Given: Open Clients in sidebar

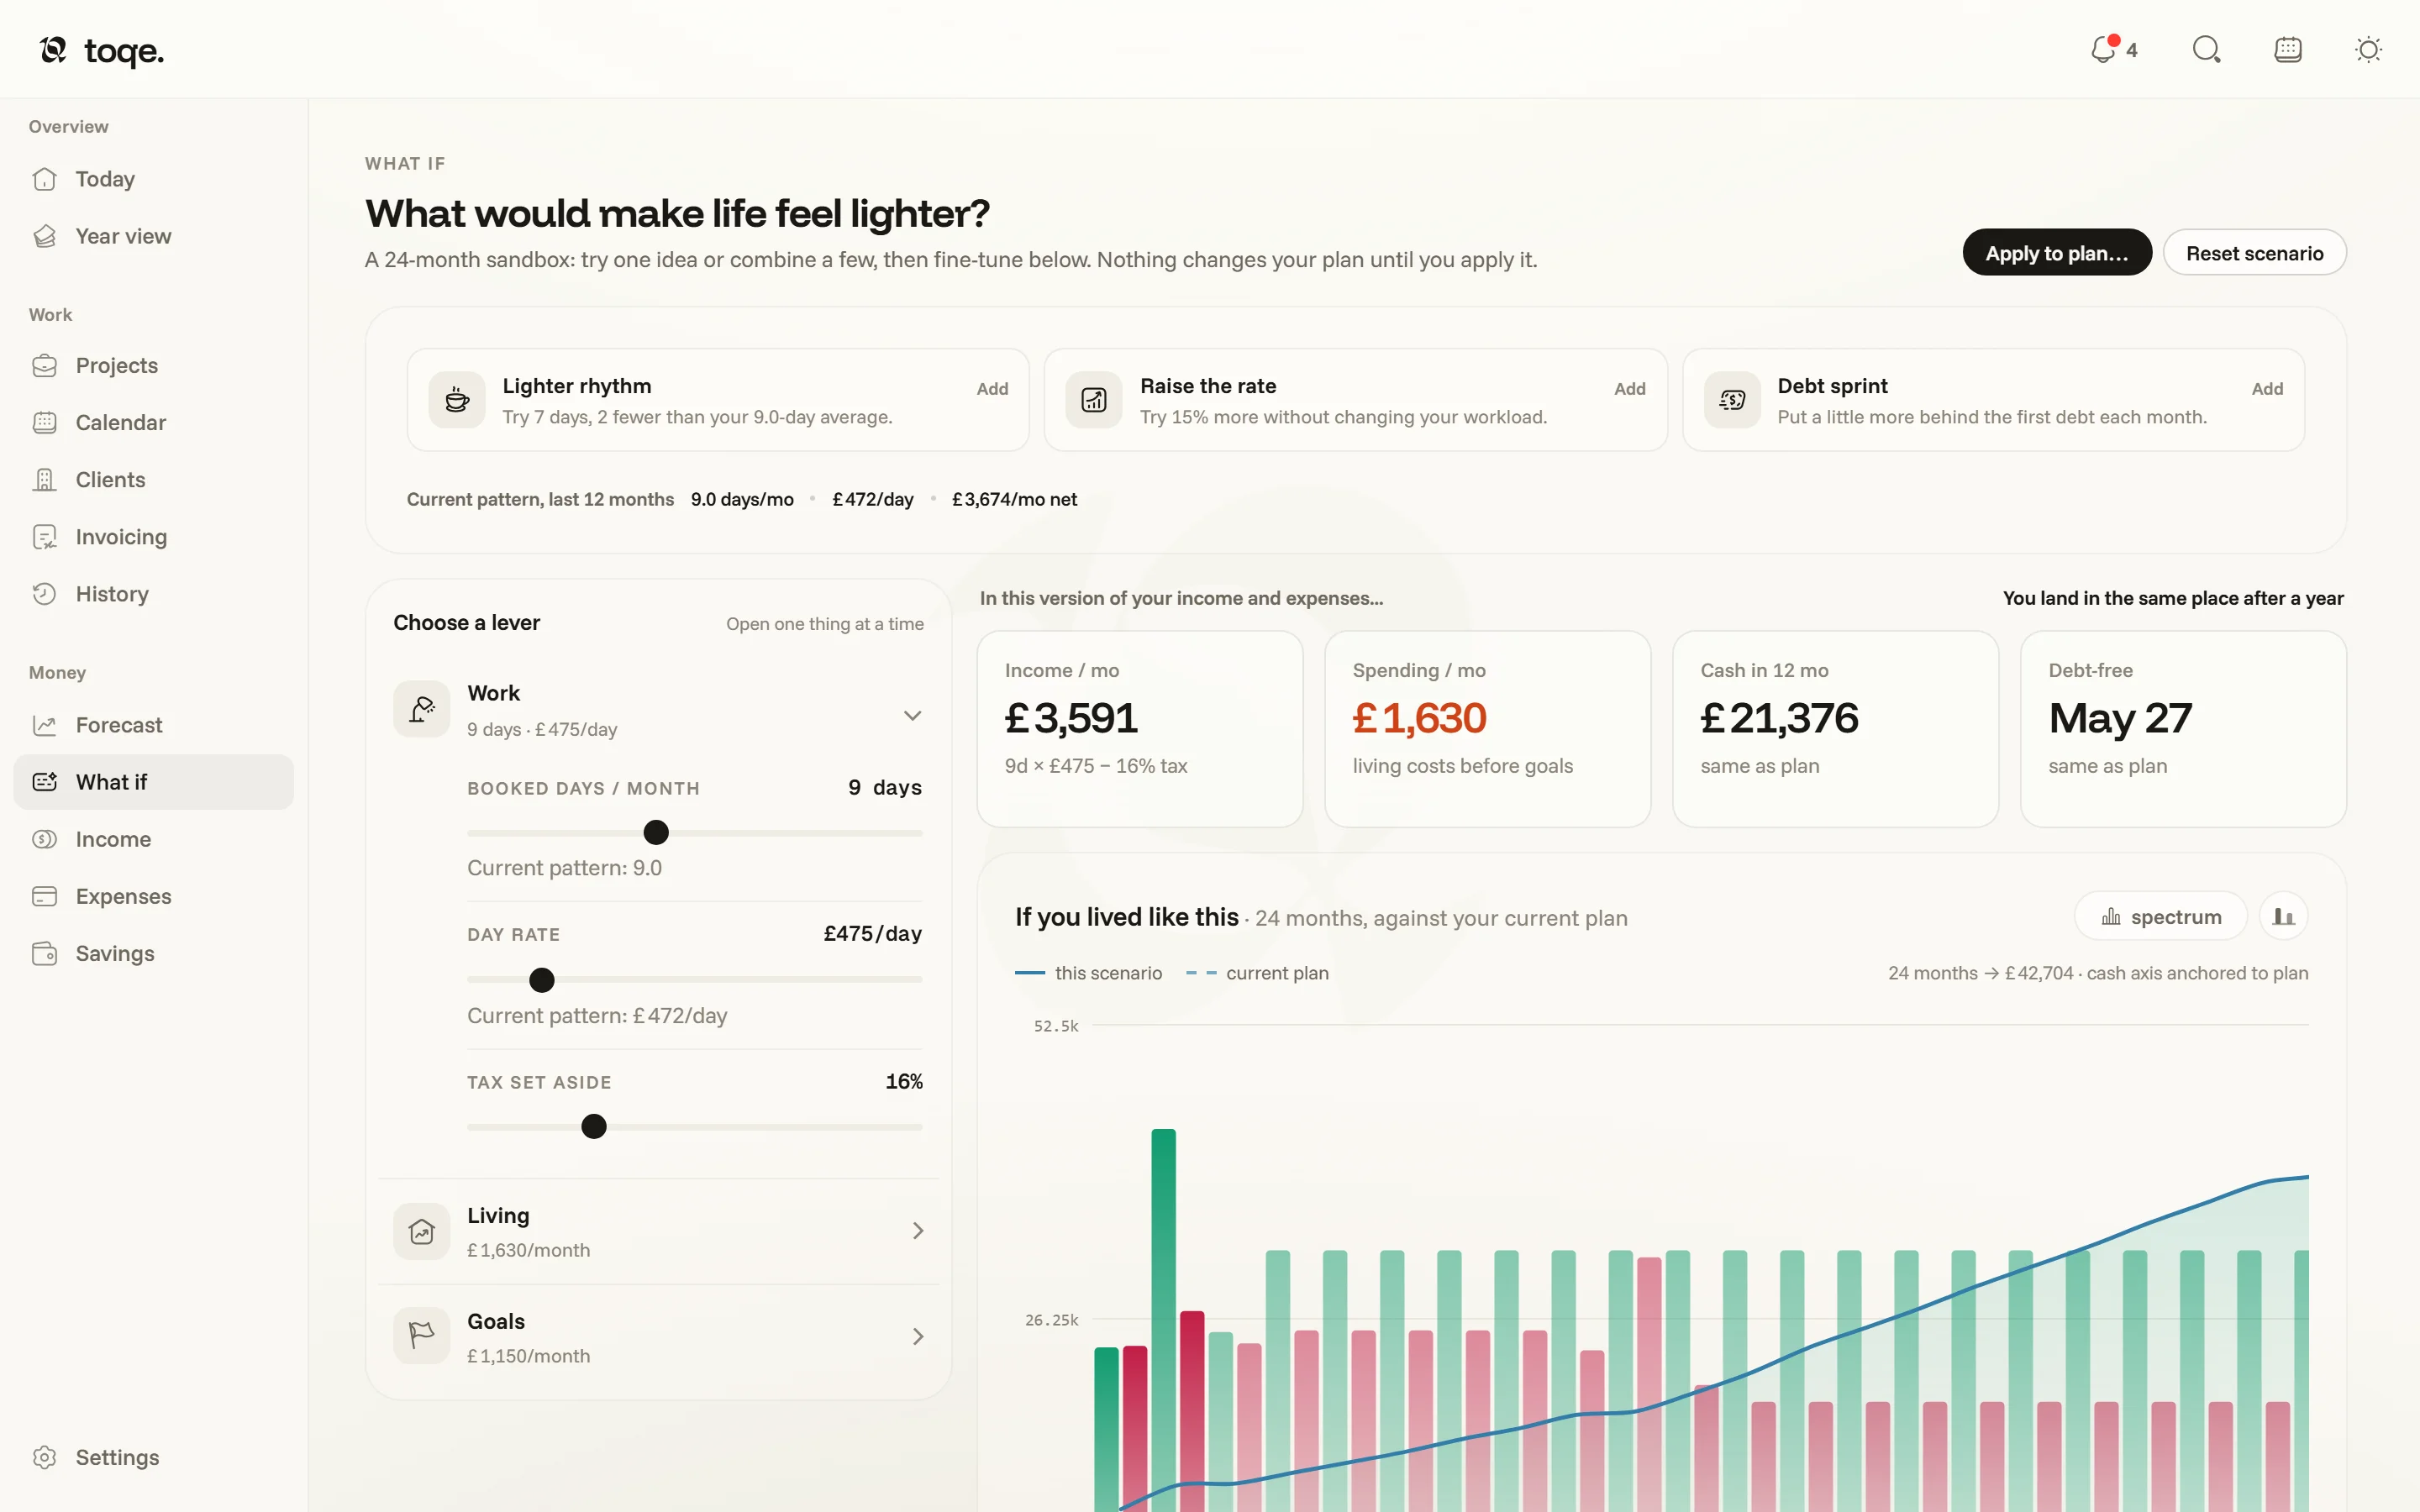Looking at the screenshot, I should coord(153,479).
